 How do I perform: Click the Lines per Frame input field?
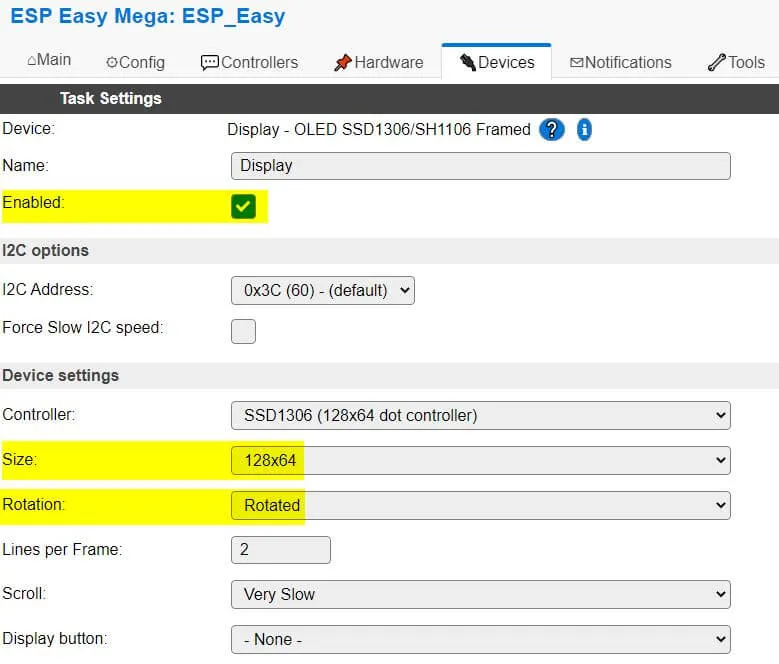[281, 550]
